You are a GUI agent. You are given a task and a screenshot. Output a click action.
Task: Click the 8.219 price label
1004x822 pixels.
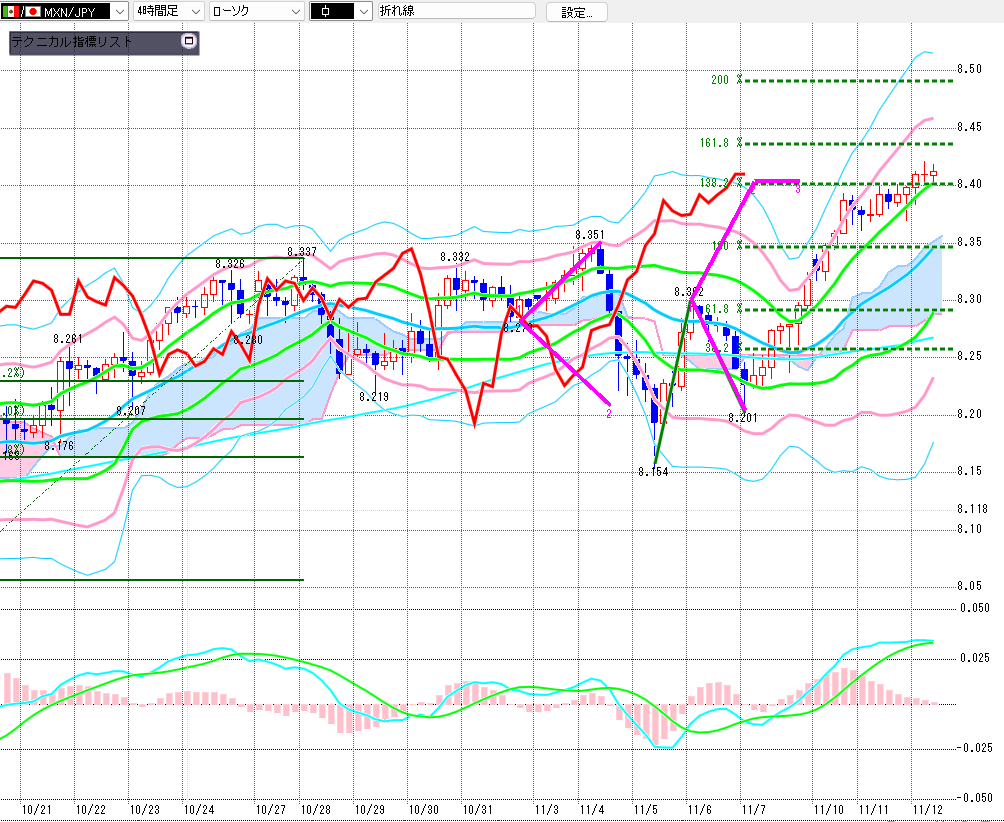tap(374, 397)
